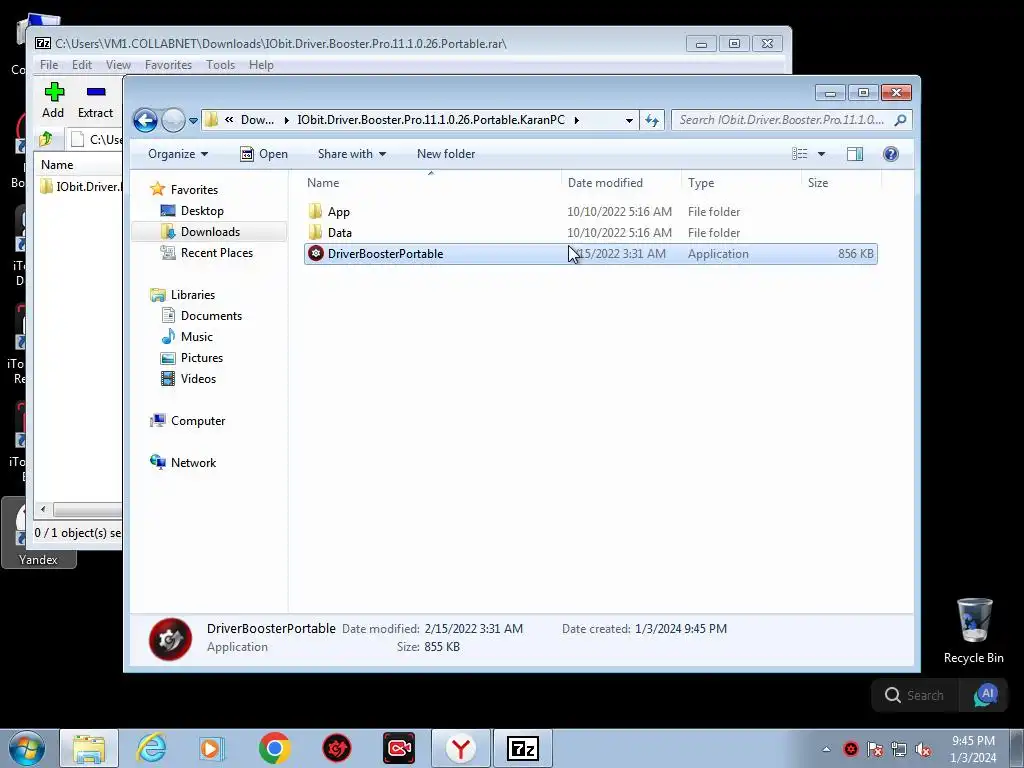
Task: Click the Back navigation arrow in Explorer
Action: coord(145,120)
